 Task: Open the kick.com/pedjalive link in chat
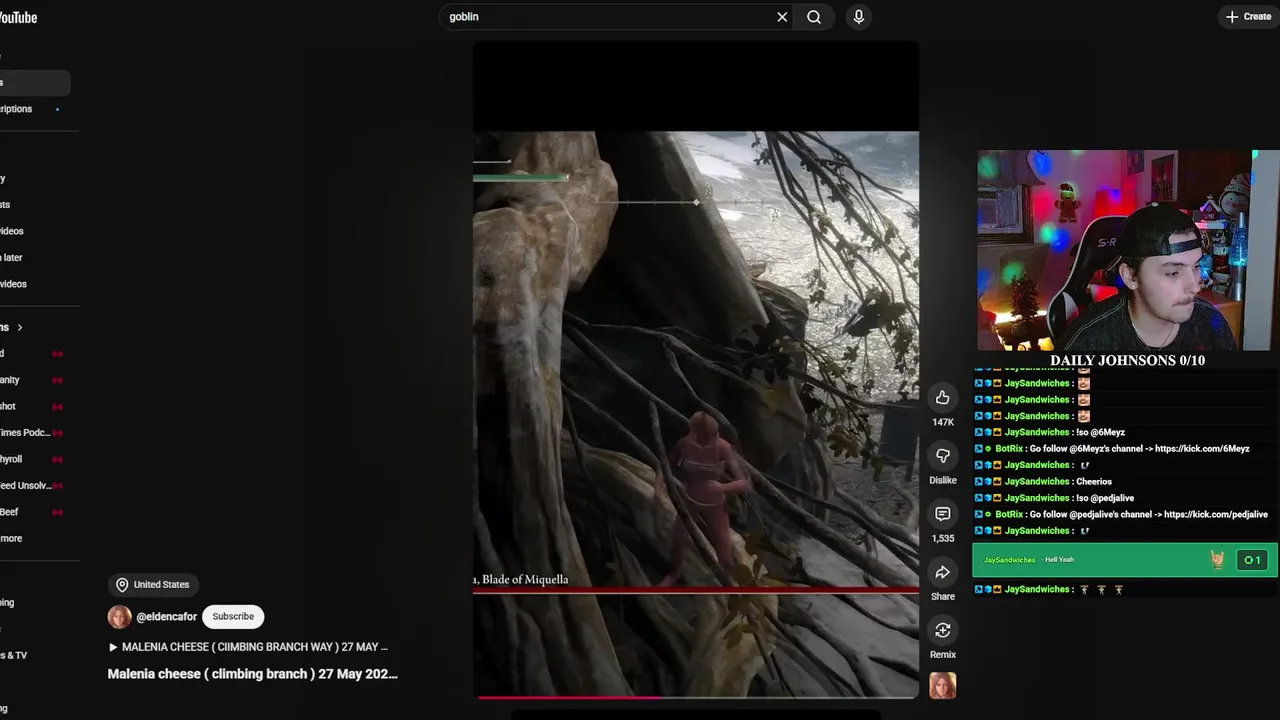[1216, 514]
